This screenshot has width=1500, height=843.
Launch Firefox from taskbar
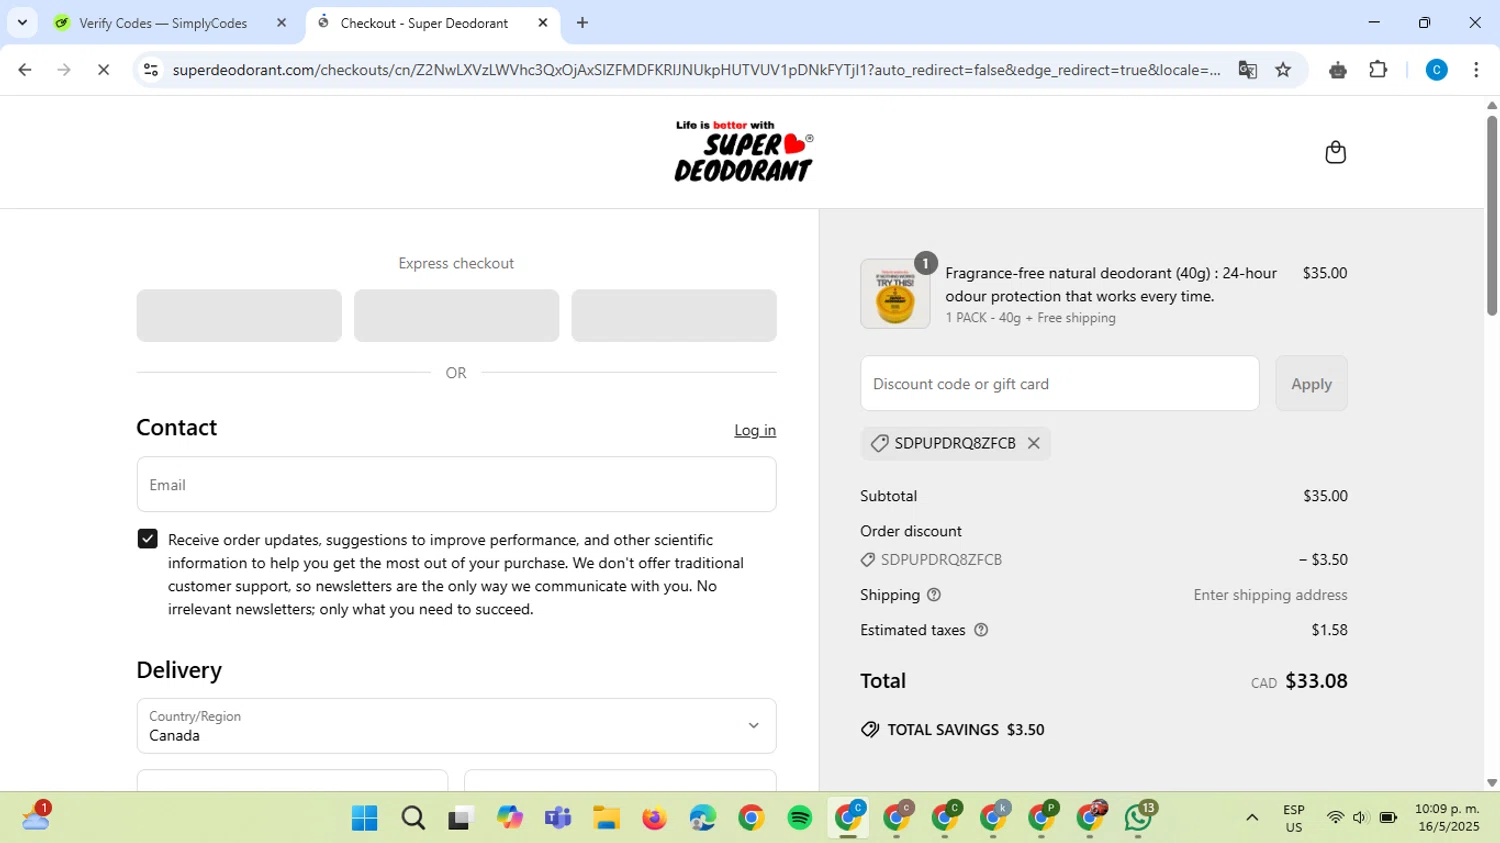point(654,818)
